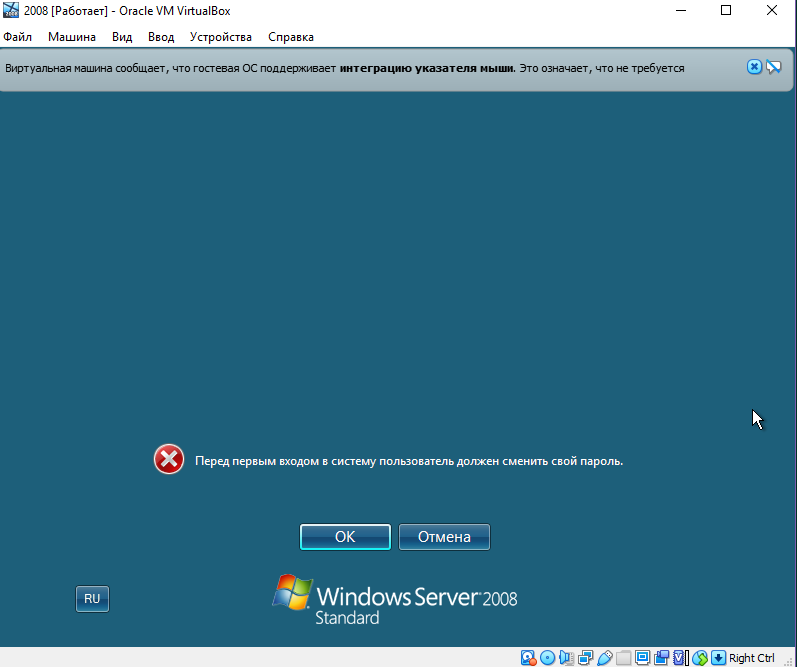
Task: Click the optical disc indicator icon
Action: click(547, 658)
